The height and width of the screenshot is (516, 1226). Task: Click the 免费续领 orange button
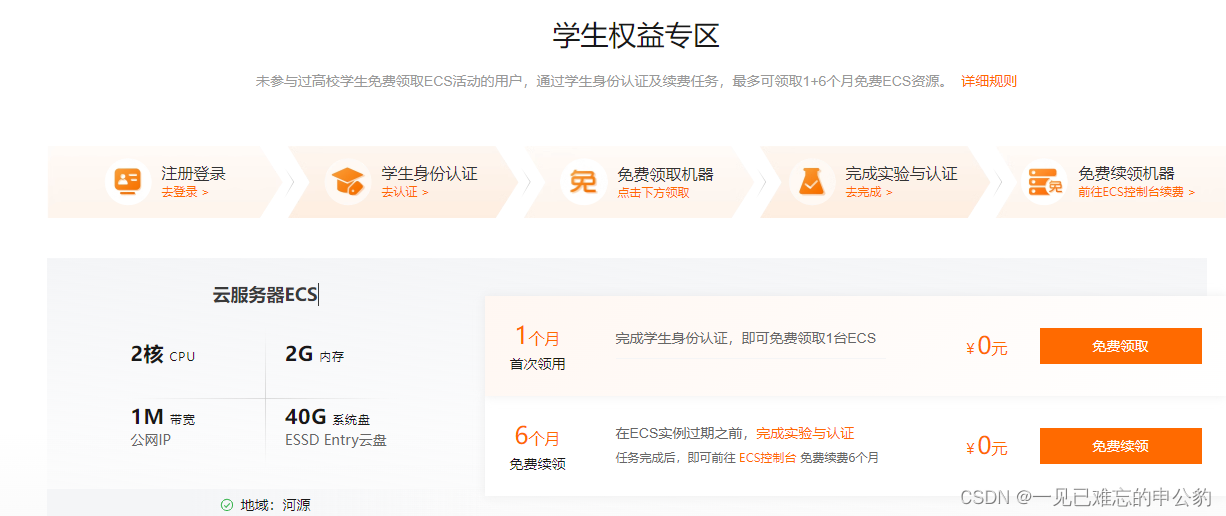(x=1121, y=446)
